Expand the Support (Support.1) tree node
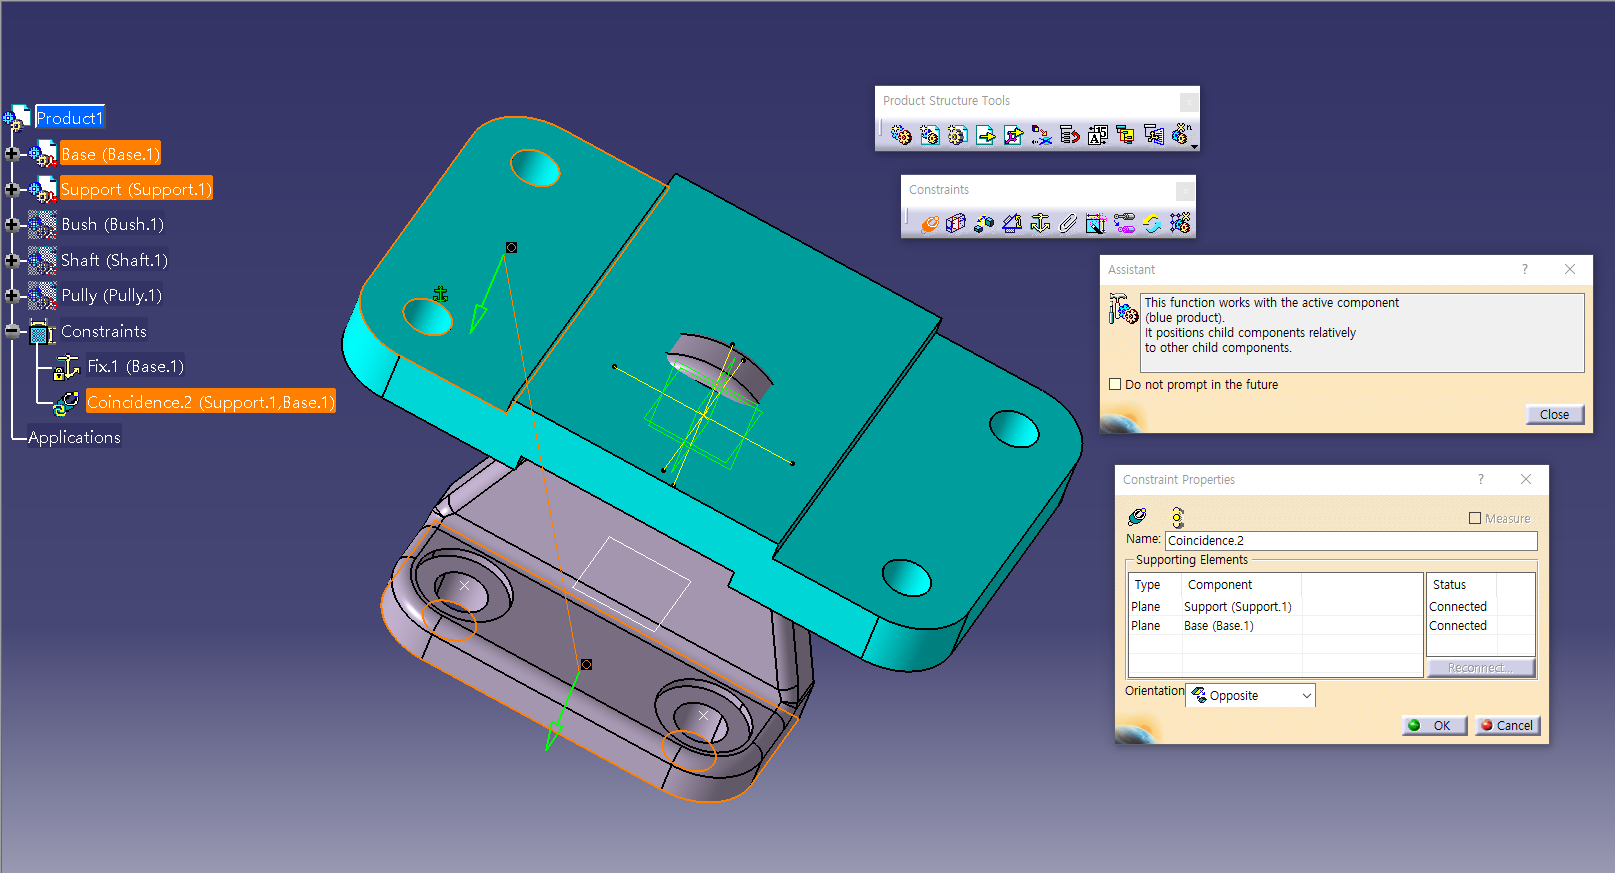The width and height of the screenshot is (1615, 873). click(x=12, y=189)
